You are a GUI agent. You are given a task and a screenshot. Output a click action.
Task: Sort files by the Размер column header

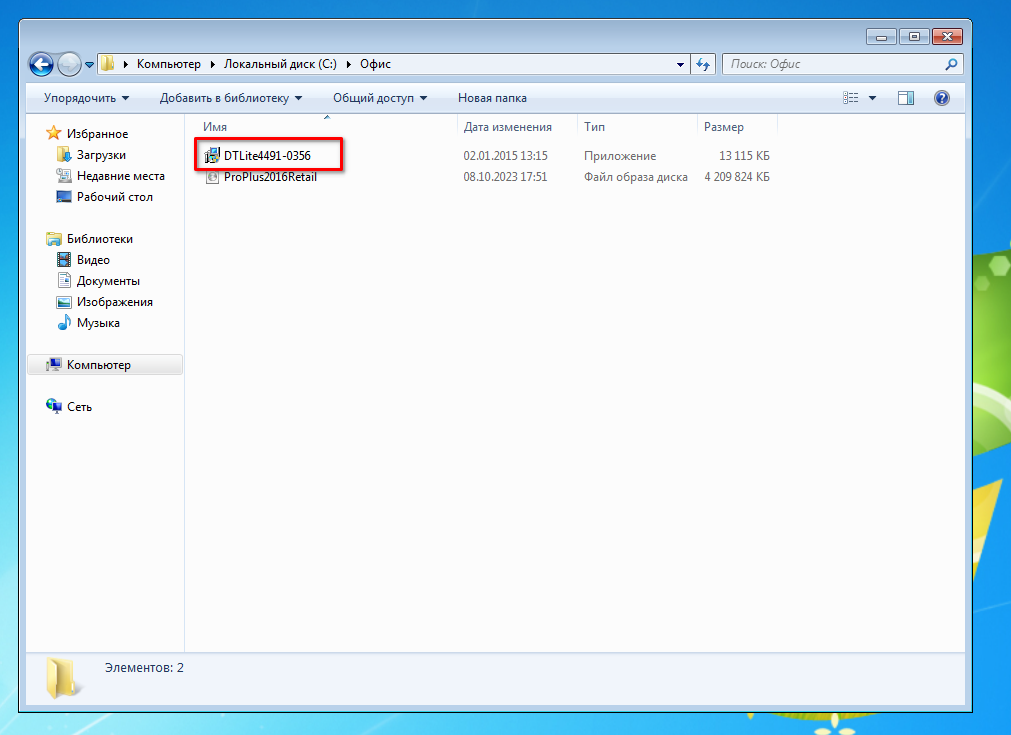click(724, 127)
